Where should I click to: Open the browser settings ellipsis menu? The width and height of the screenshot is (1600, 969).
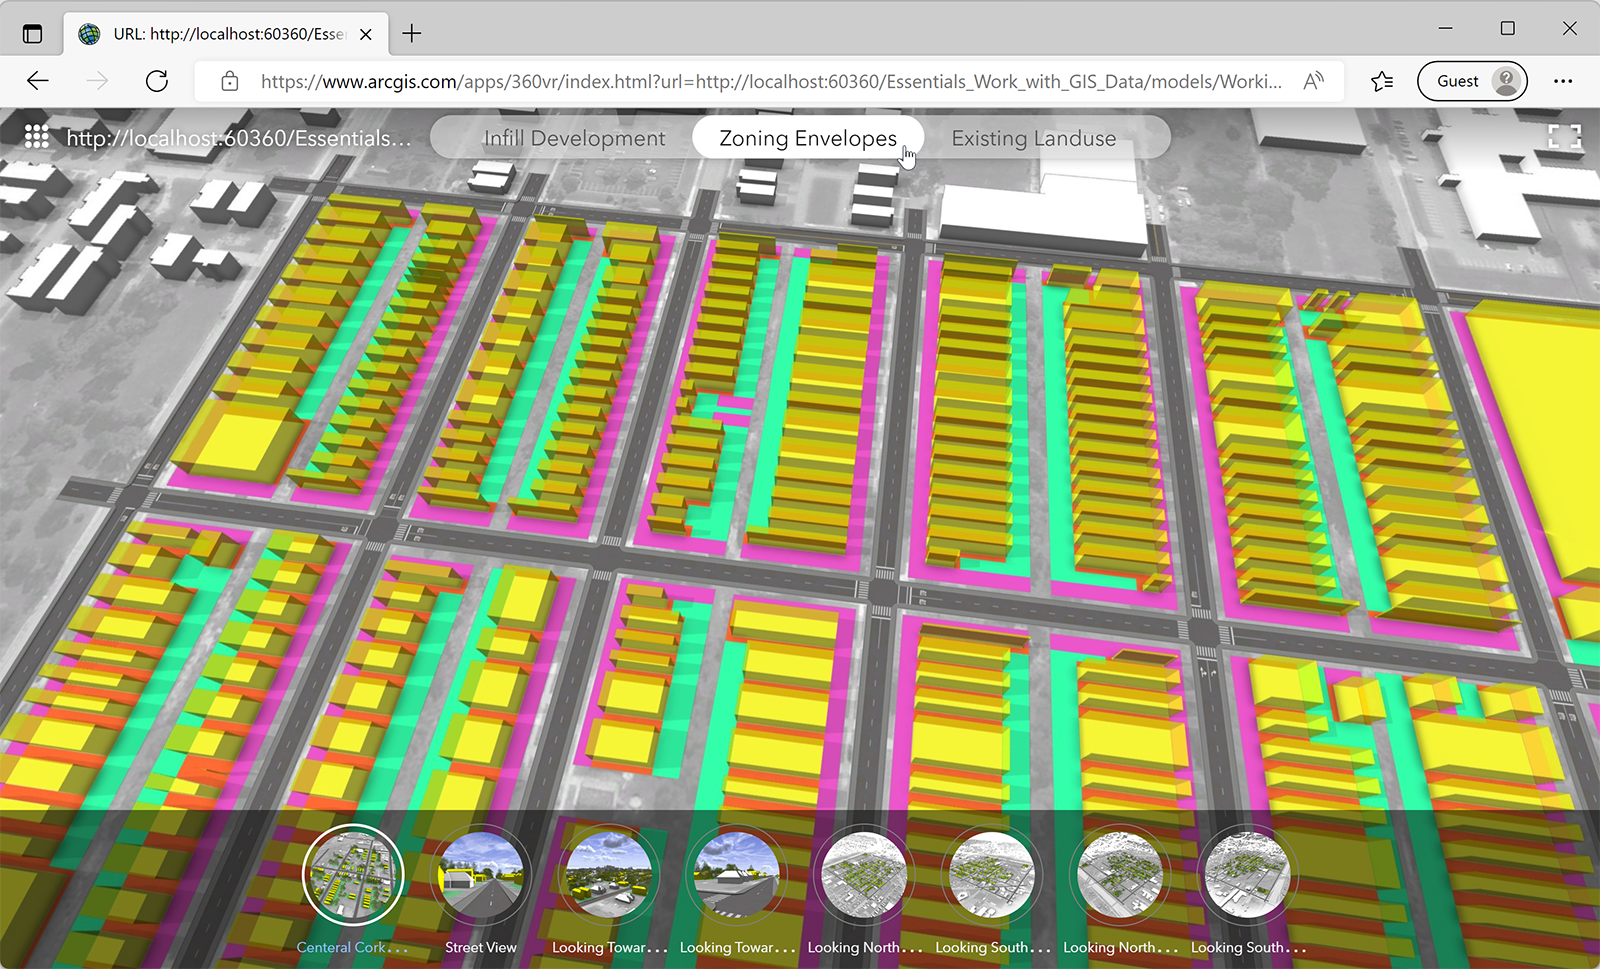pyautogui.click(x=1563, y=81)
